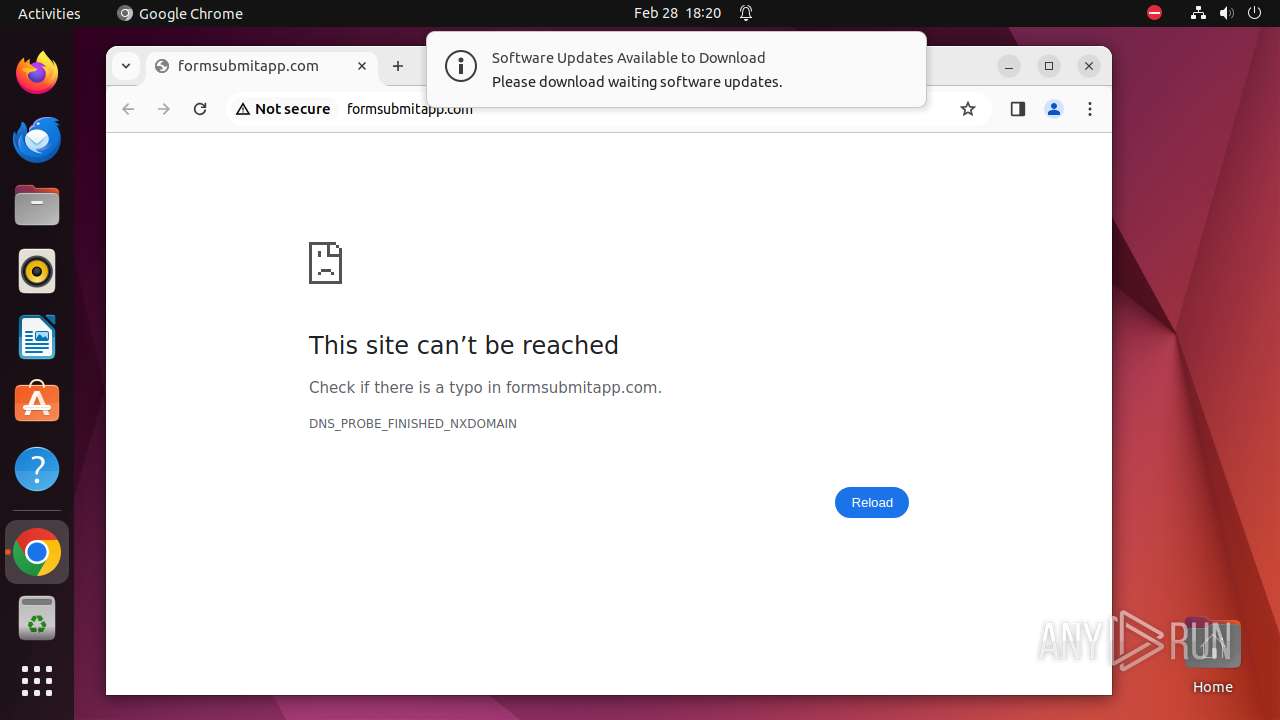Maximize the Chrome window
1280x720 pixels.
click(1049, 66)
